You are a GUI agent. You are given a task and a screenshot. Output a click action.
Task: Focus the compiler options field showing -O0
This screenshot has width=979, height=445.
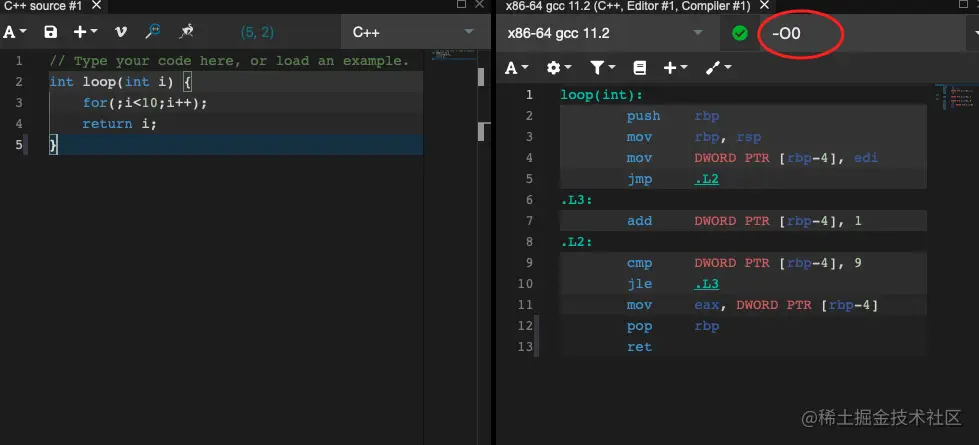862,33
